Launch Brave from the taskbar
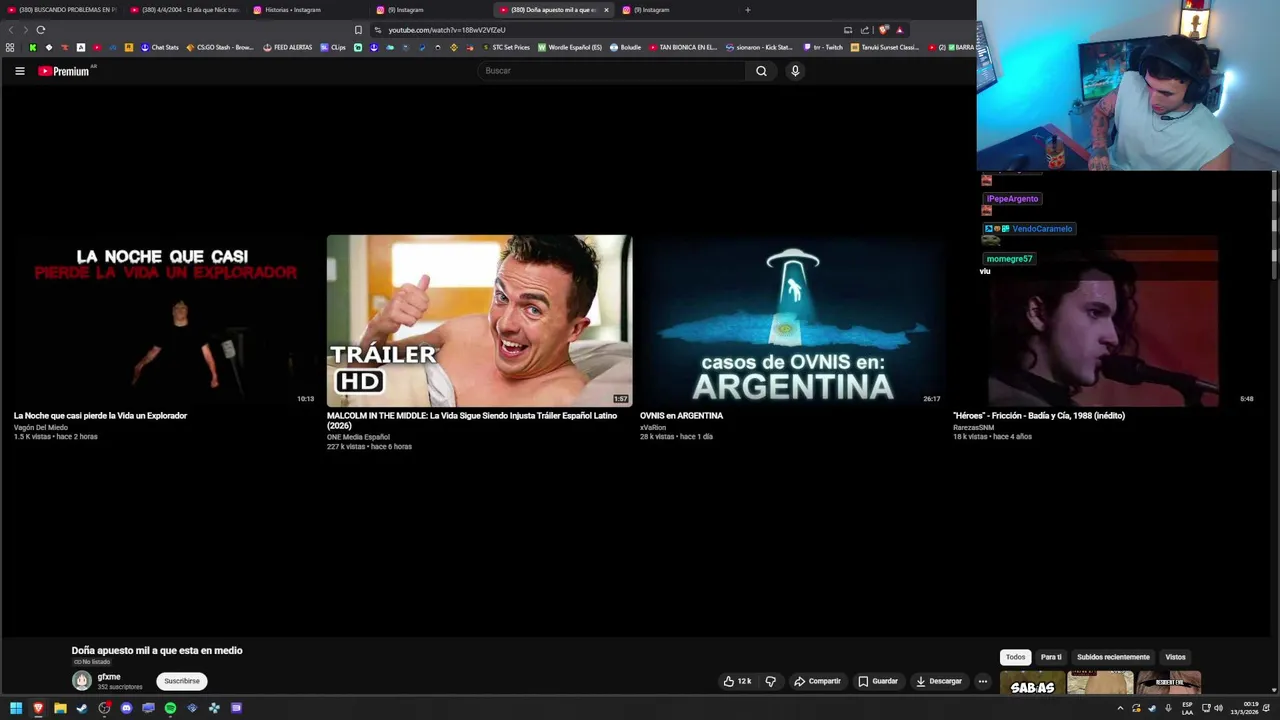 [x=38, y=708]
